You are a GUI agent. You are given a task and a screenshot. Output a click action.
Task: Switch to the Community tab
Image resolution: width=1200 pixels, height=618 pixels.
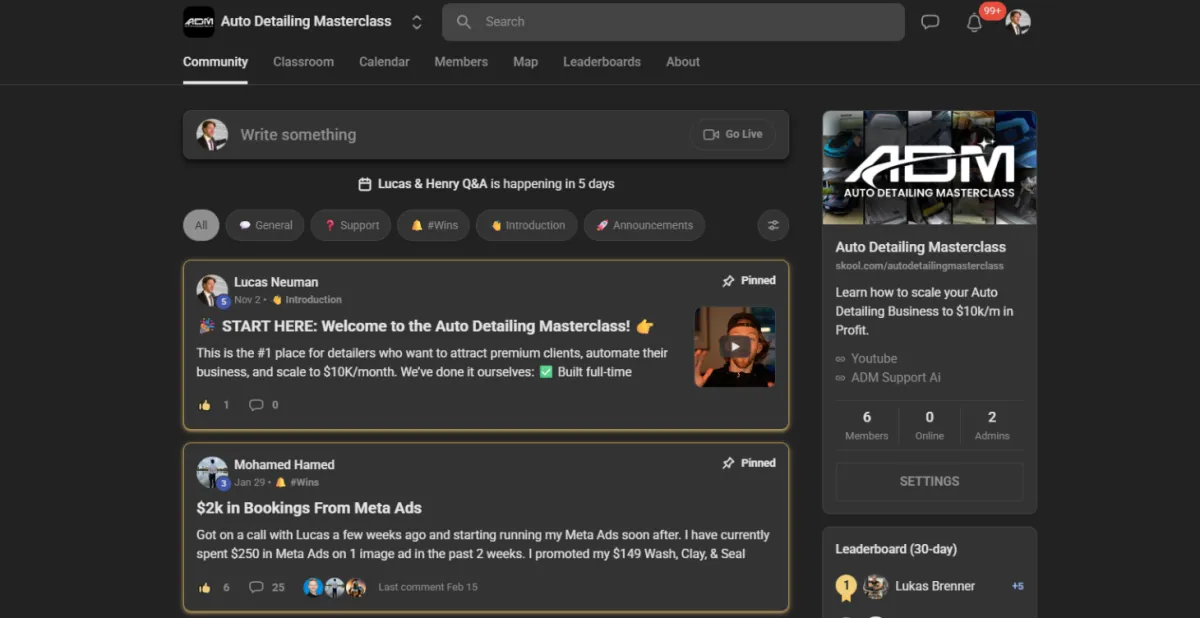pos(215,62)
